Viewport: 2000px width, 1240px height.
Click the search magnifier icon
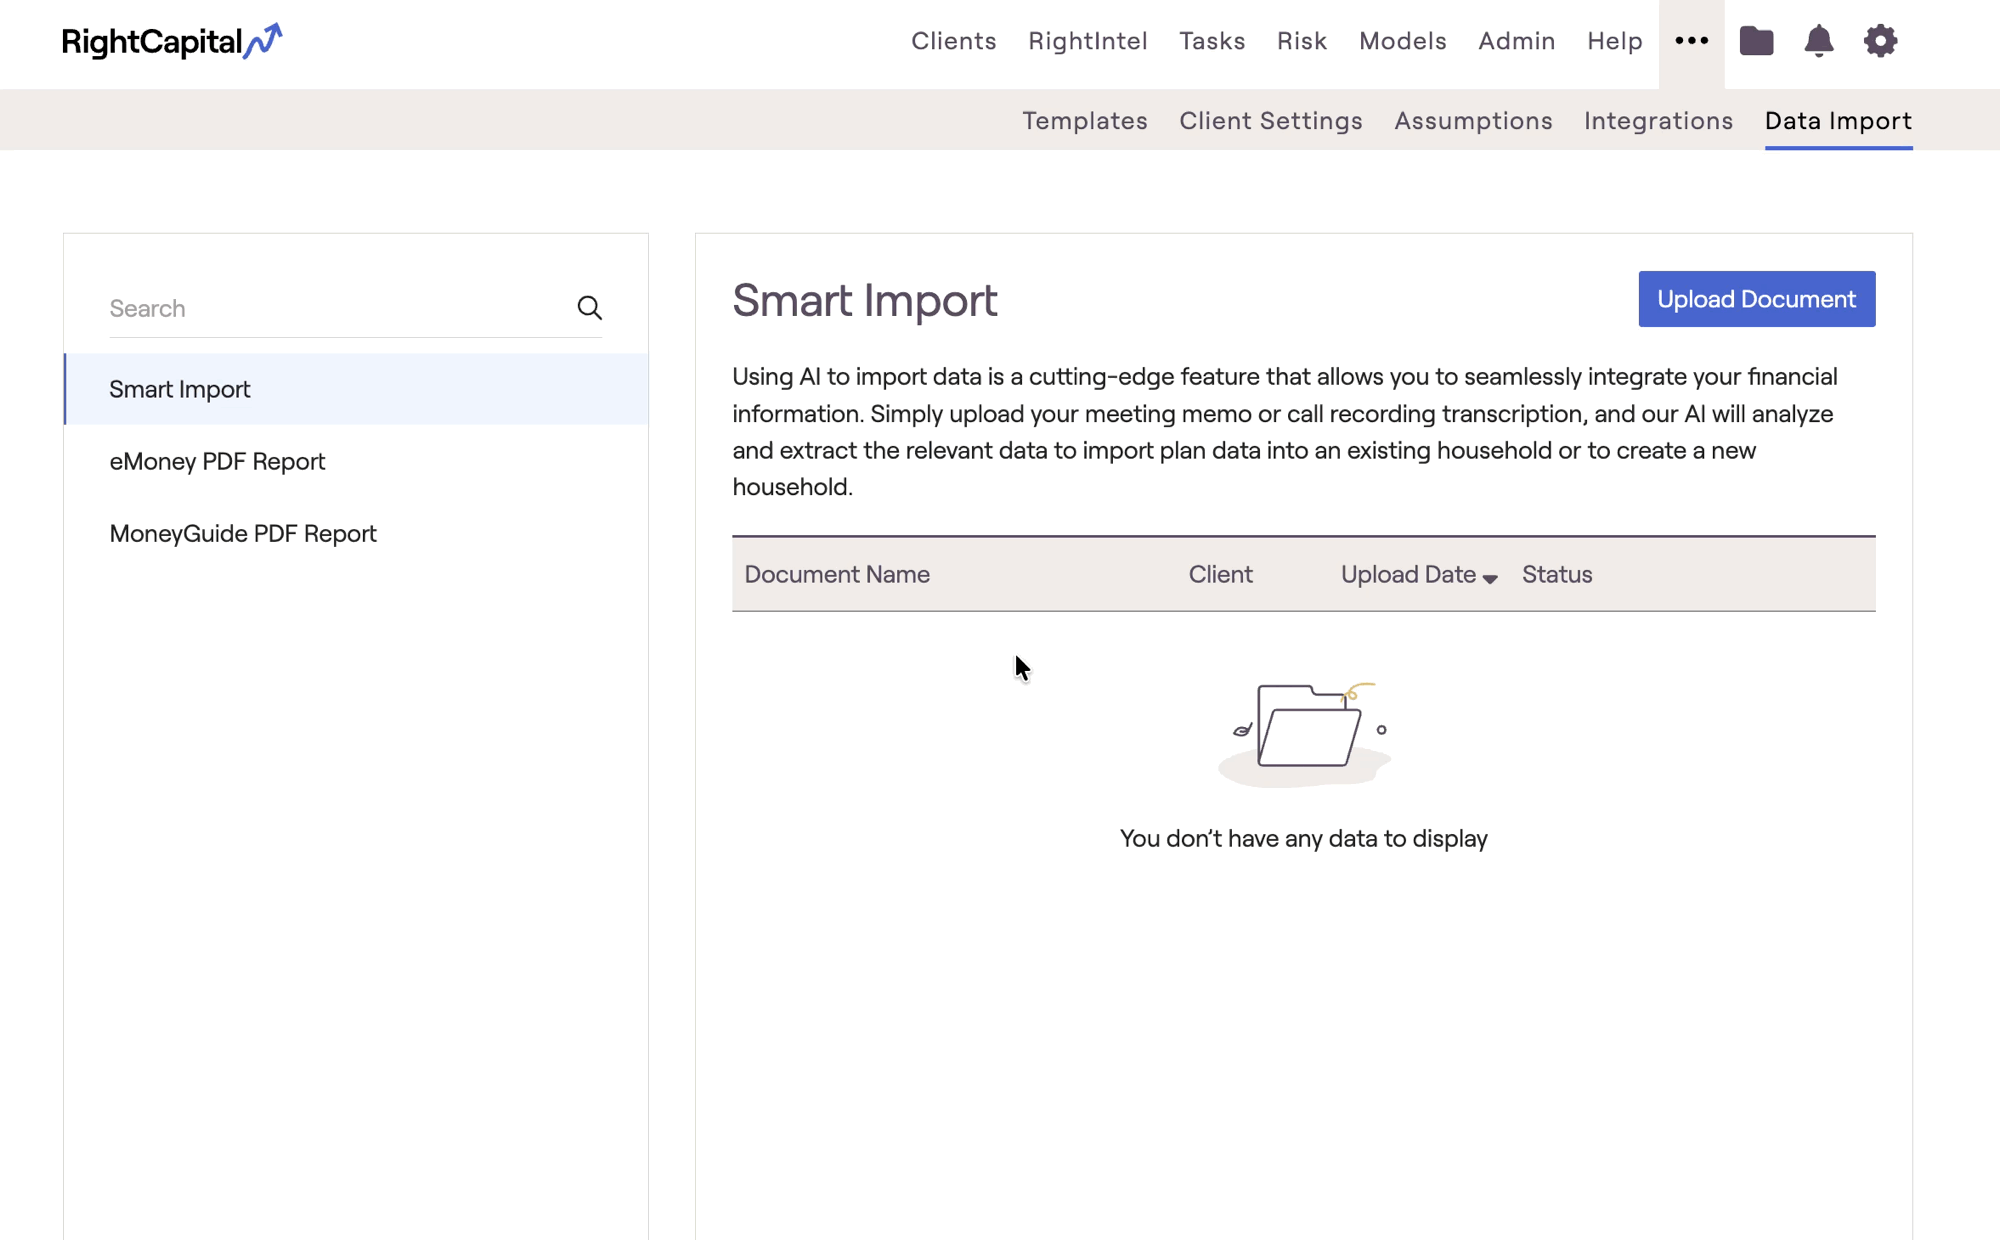coord(589,308)
